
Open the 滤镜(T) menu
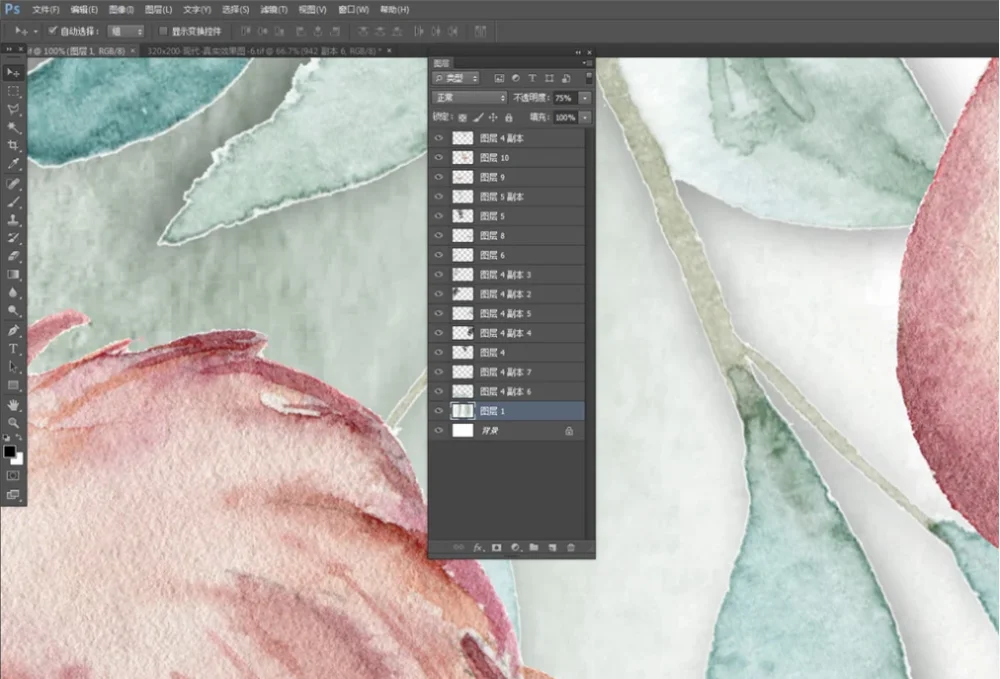point(273,9)
